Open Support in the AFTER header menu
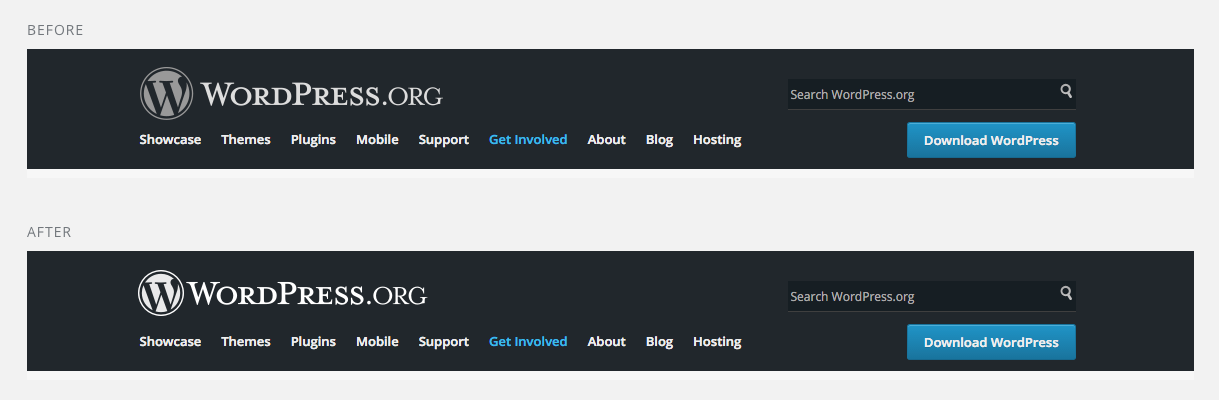Screen dimensions: 1219x400 [x=444, y=342]
